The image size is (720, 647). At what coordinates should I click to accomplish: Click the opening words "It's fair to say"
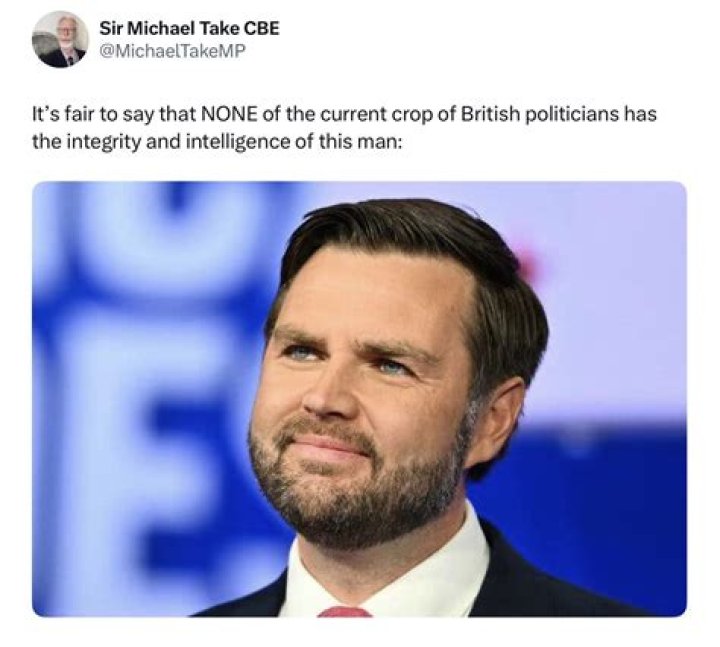pyautogui.click(x=81, y=112)
